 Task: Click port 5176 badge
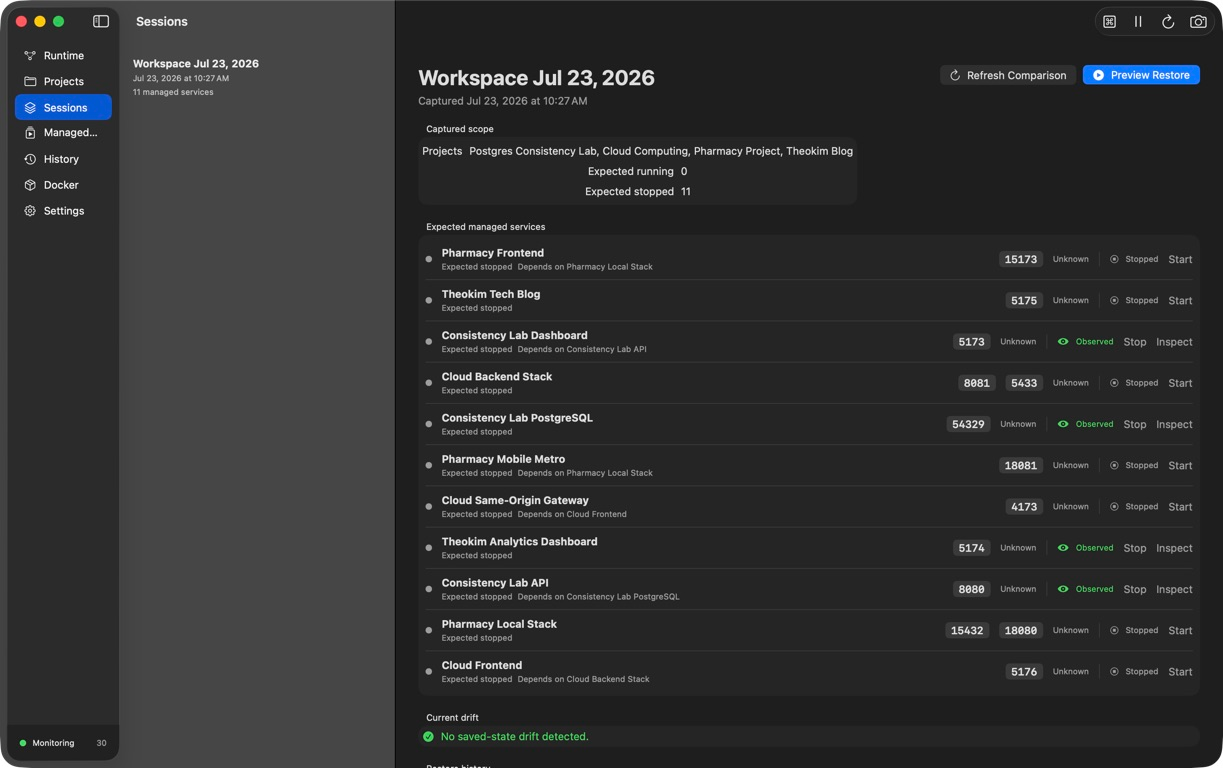(x=1024, y=672)
